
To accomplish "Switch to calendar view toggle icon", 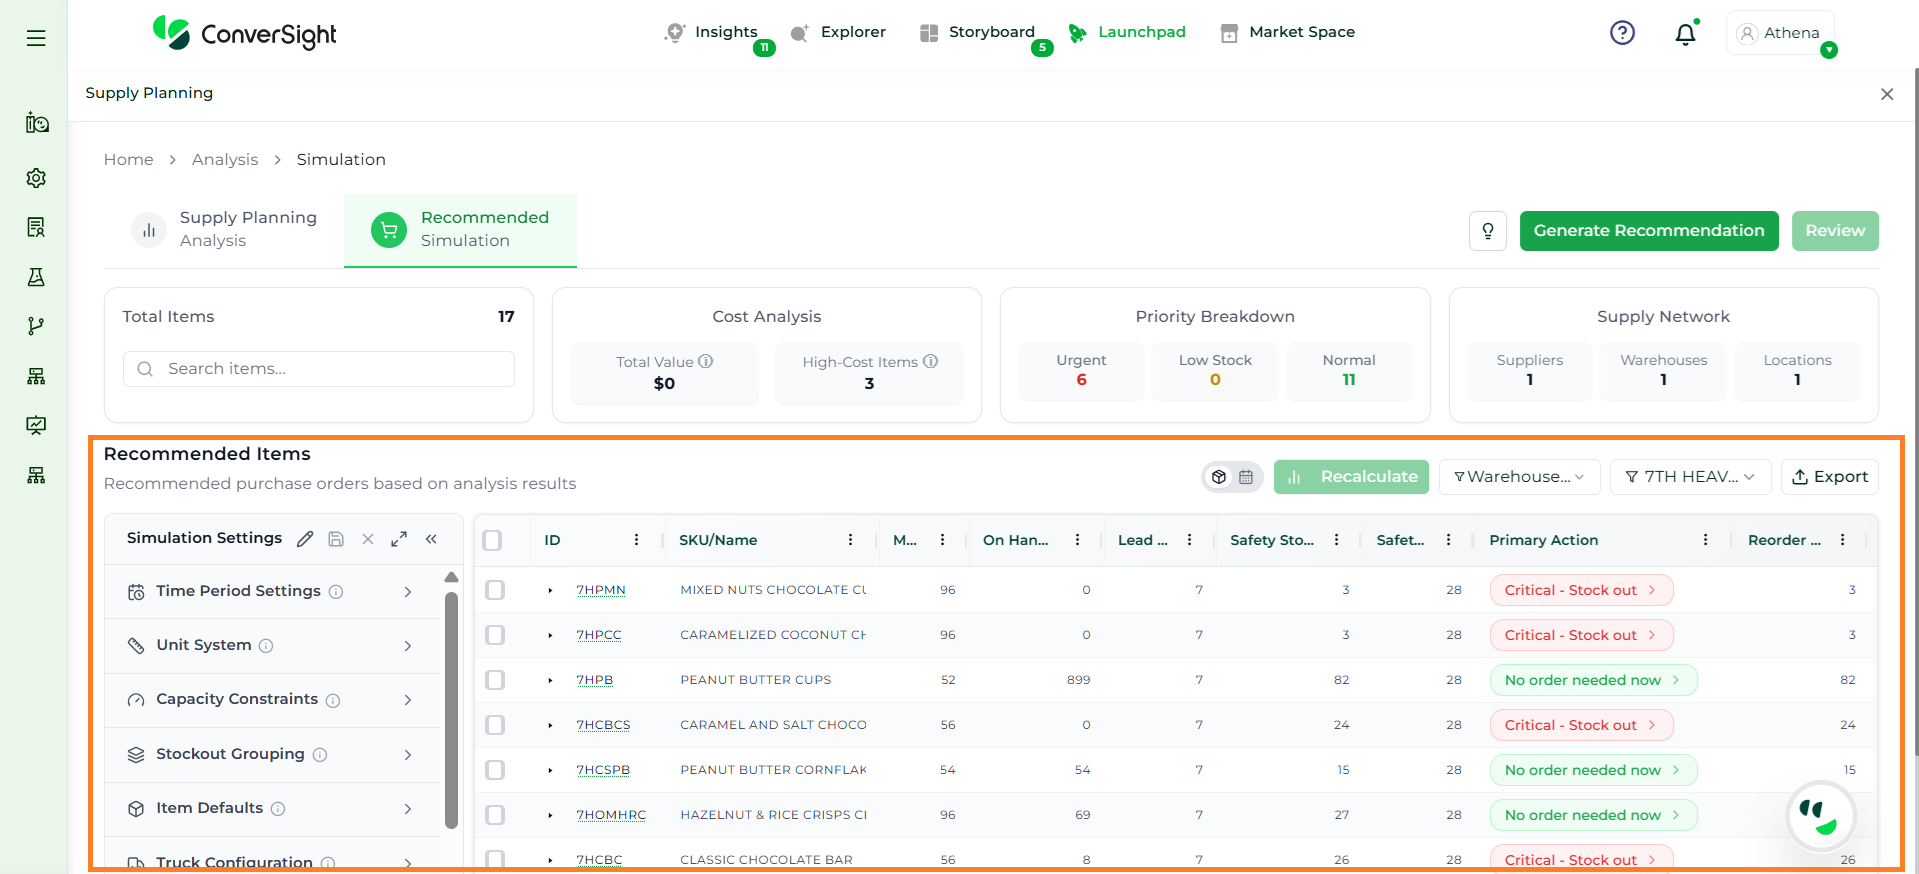I will [1246, 477].
